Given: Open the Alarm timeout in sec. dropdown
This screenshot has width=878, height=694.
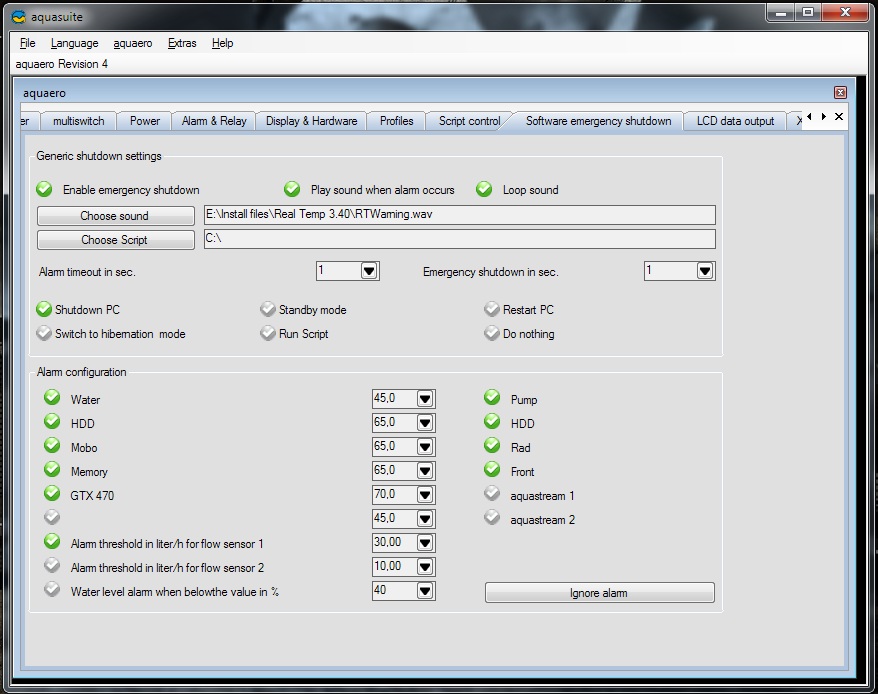Looking at the screenshot, I should (x=369, y=271).
